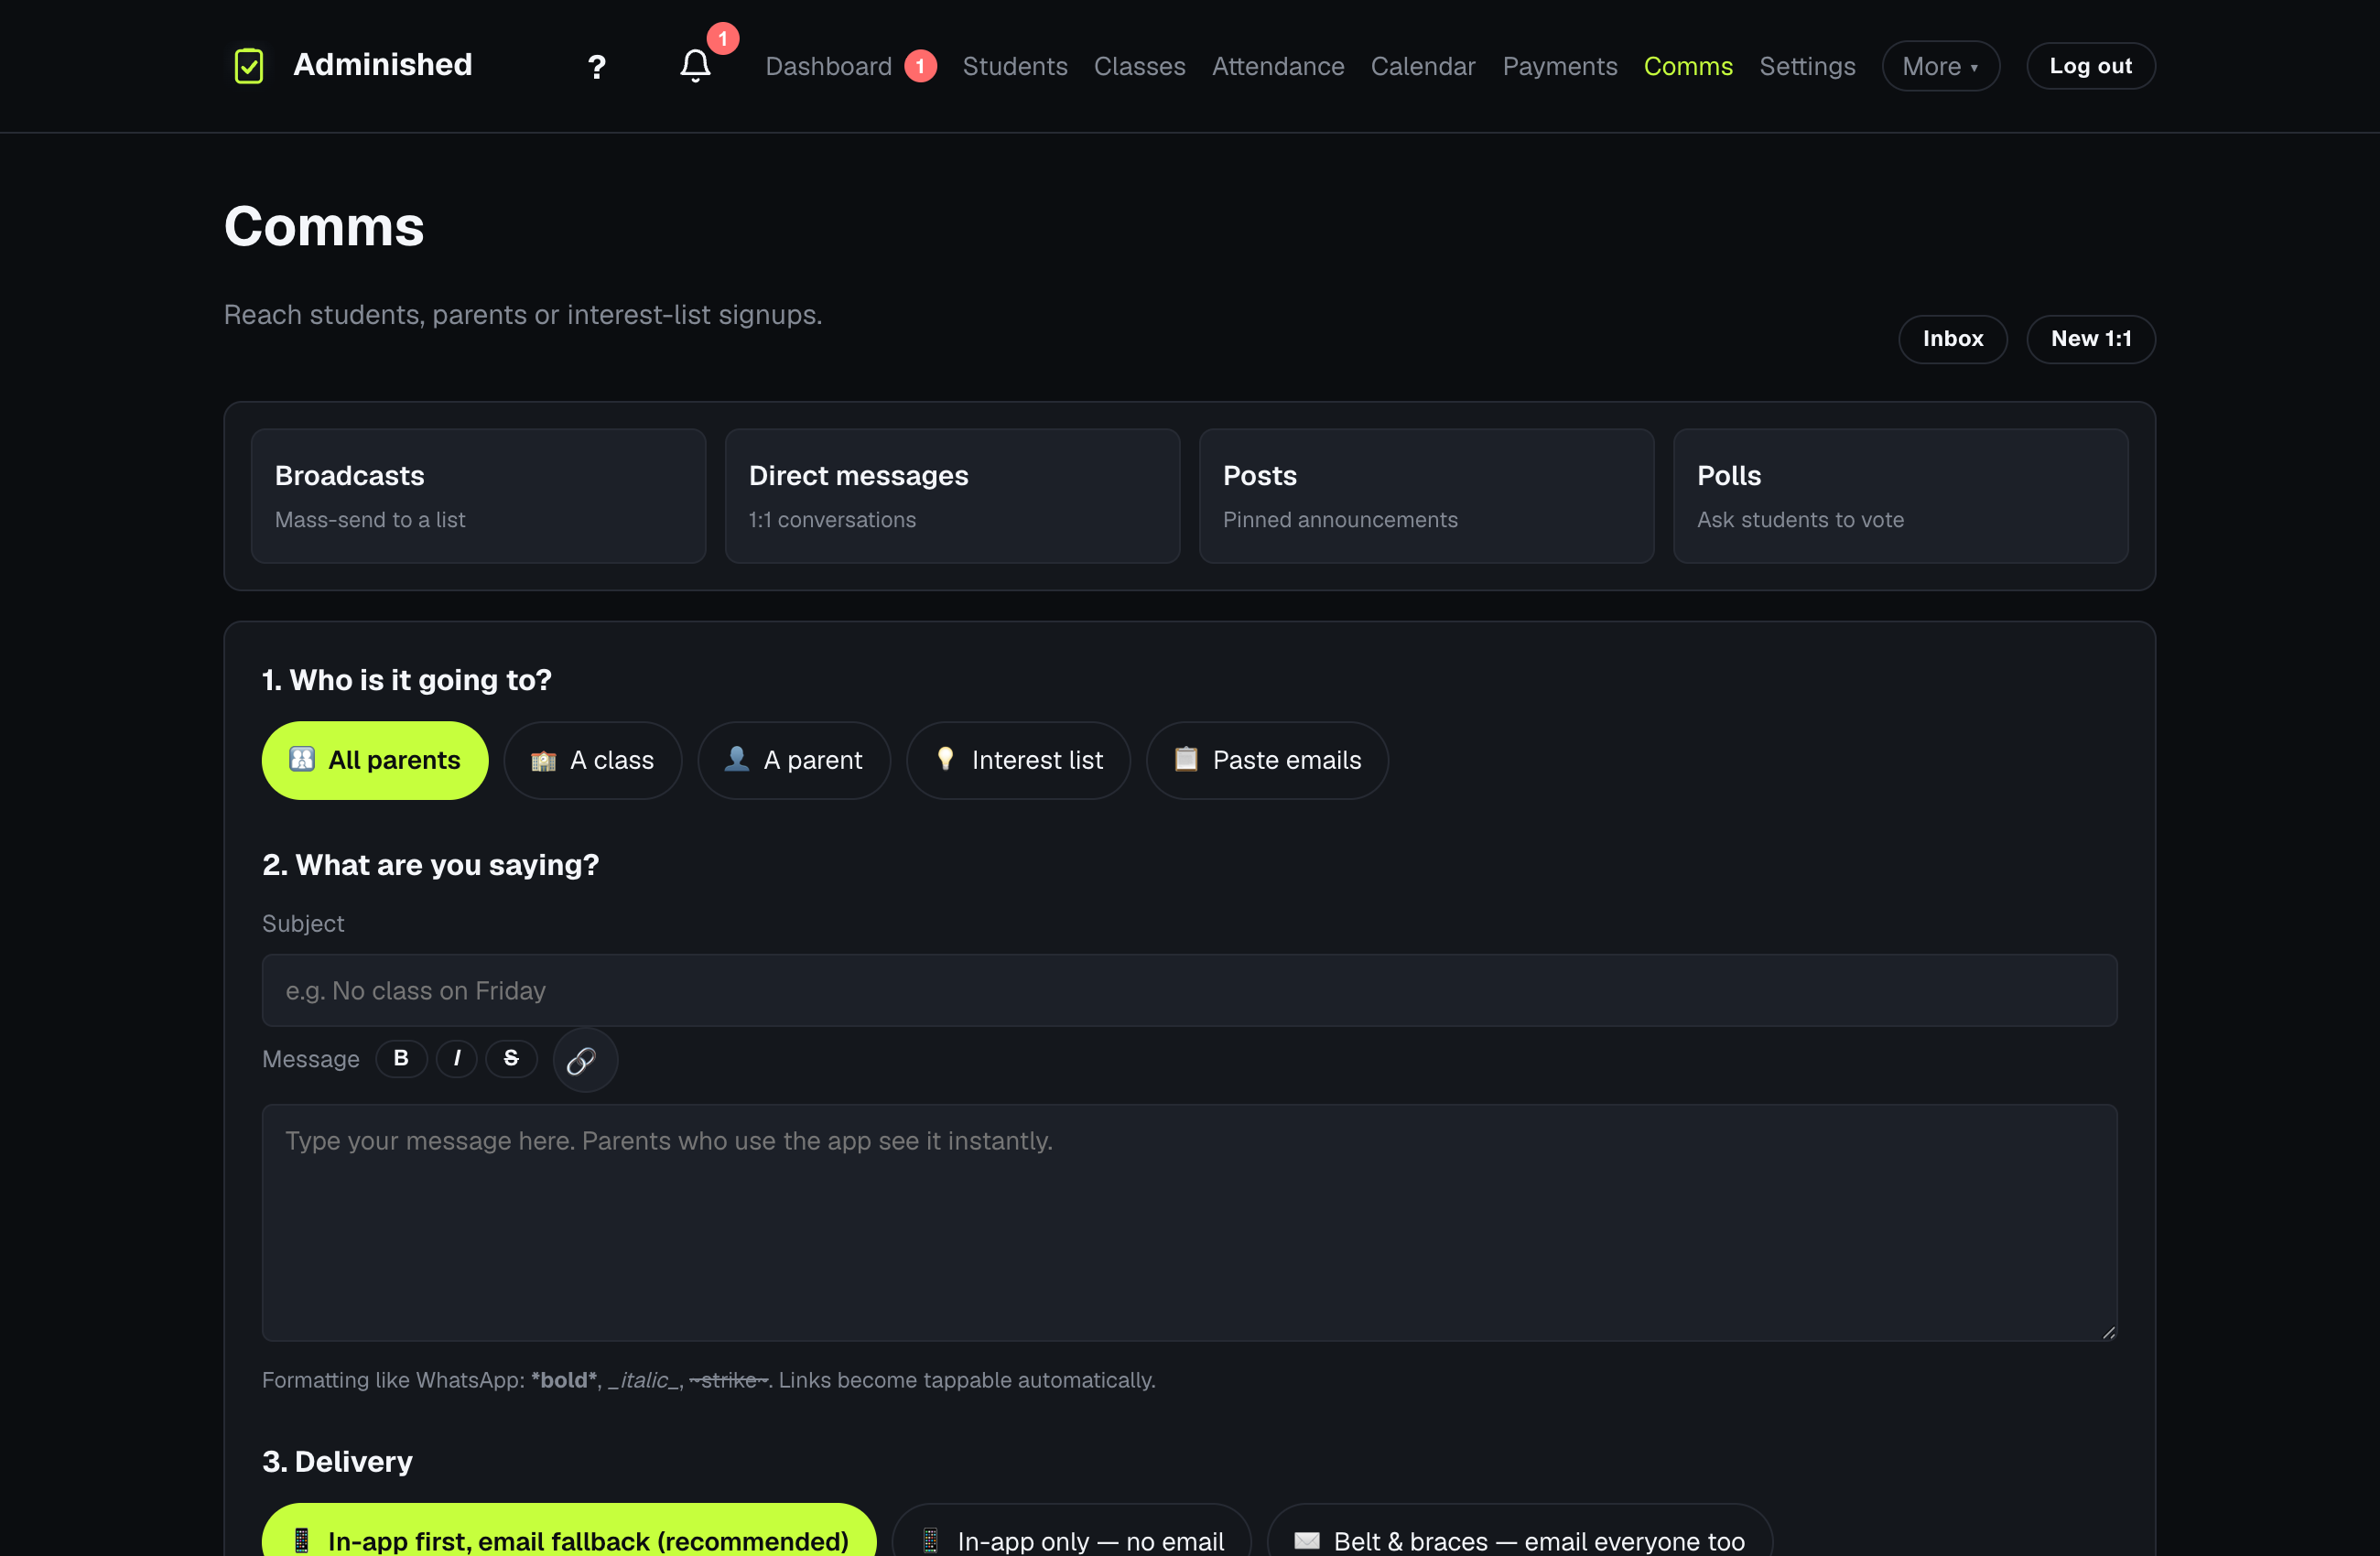
Task: Click the '3. Delivery' heading
Action: point(337,1462)
